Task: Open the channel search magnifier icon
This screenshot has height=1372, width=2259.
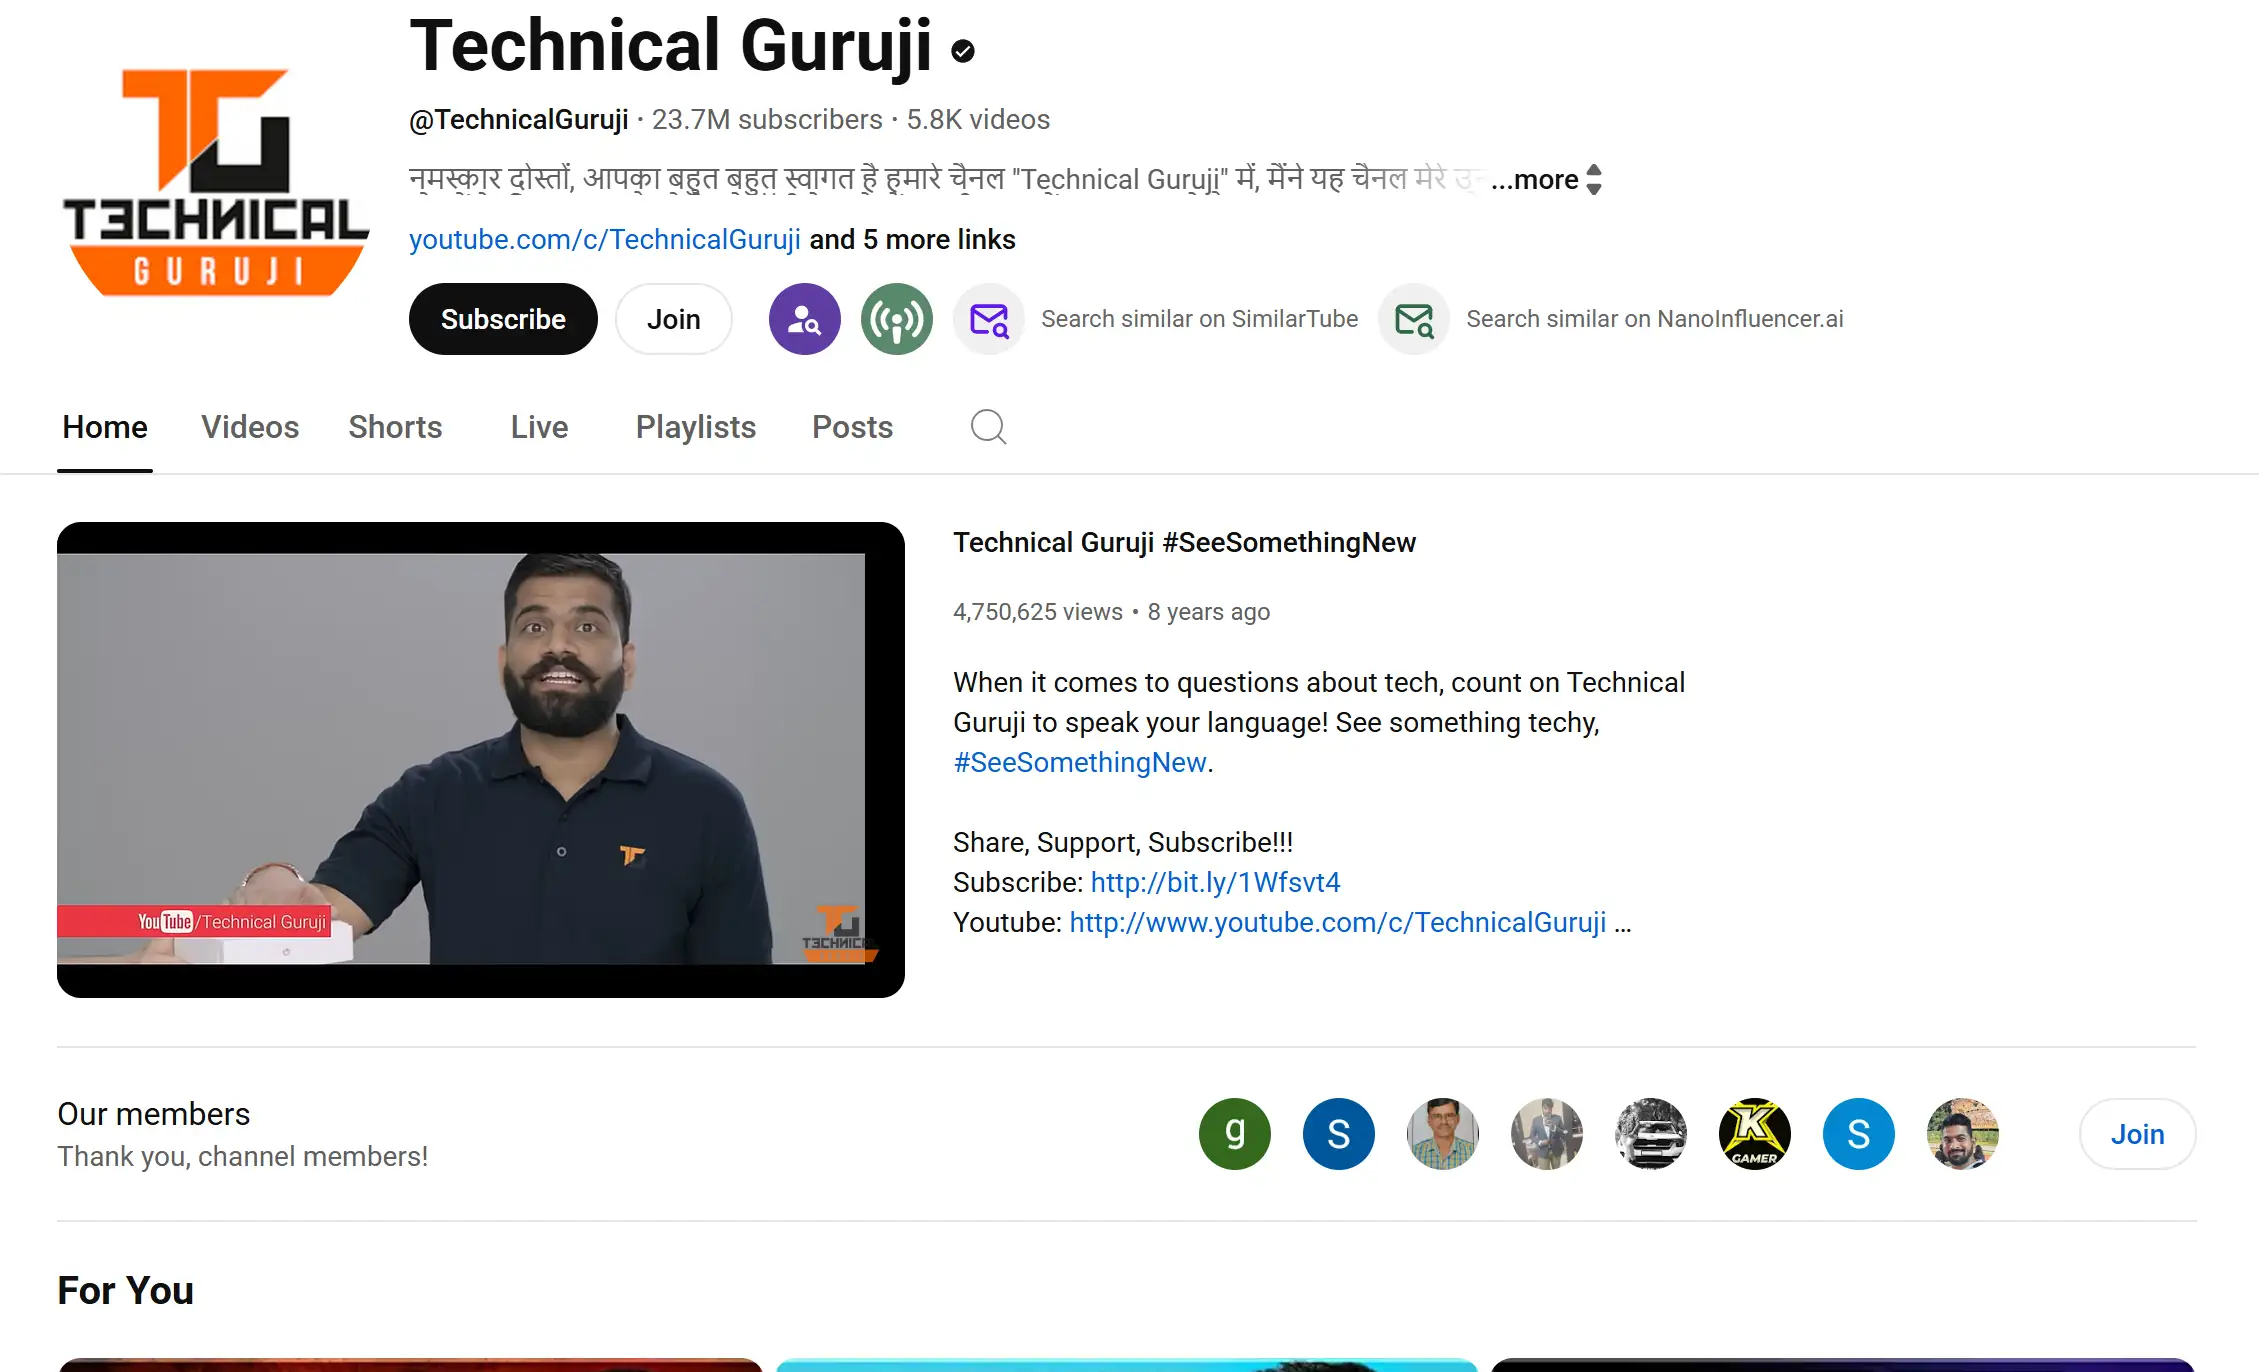Action: (988, 427)
